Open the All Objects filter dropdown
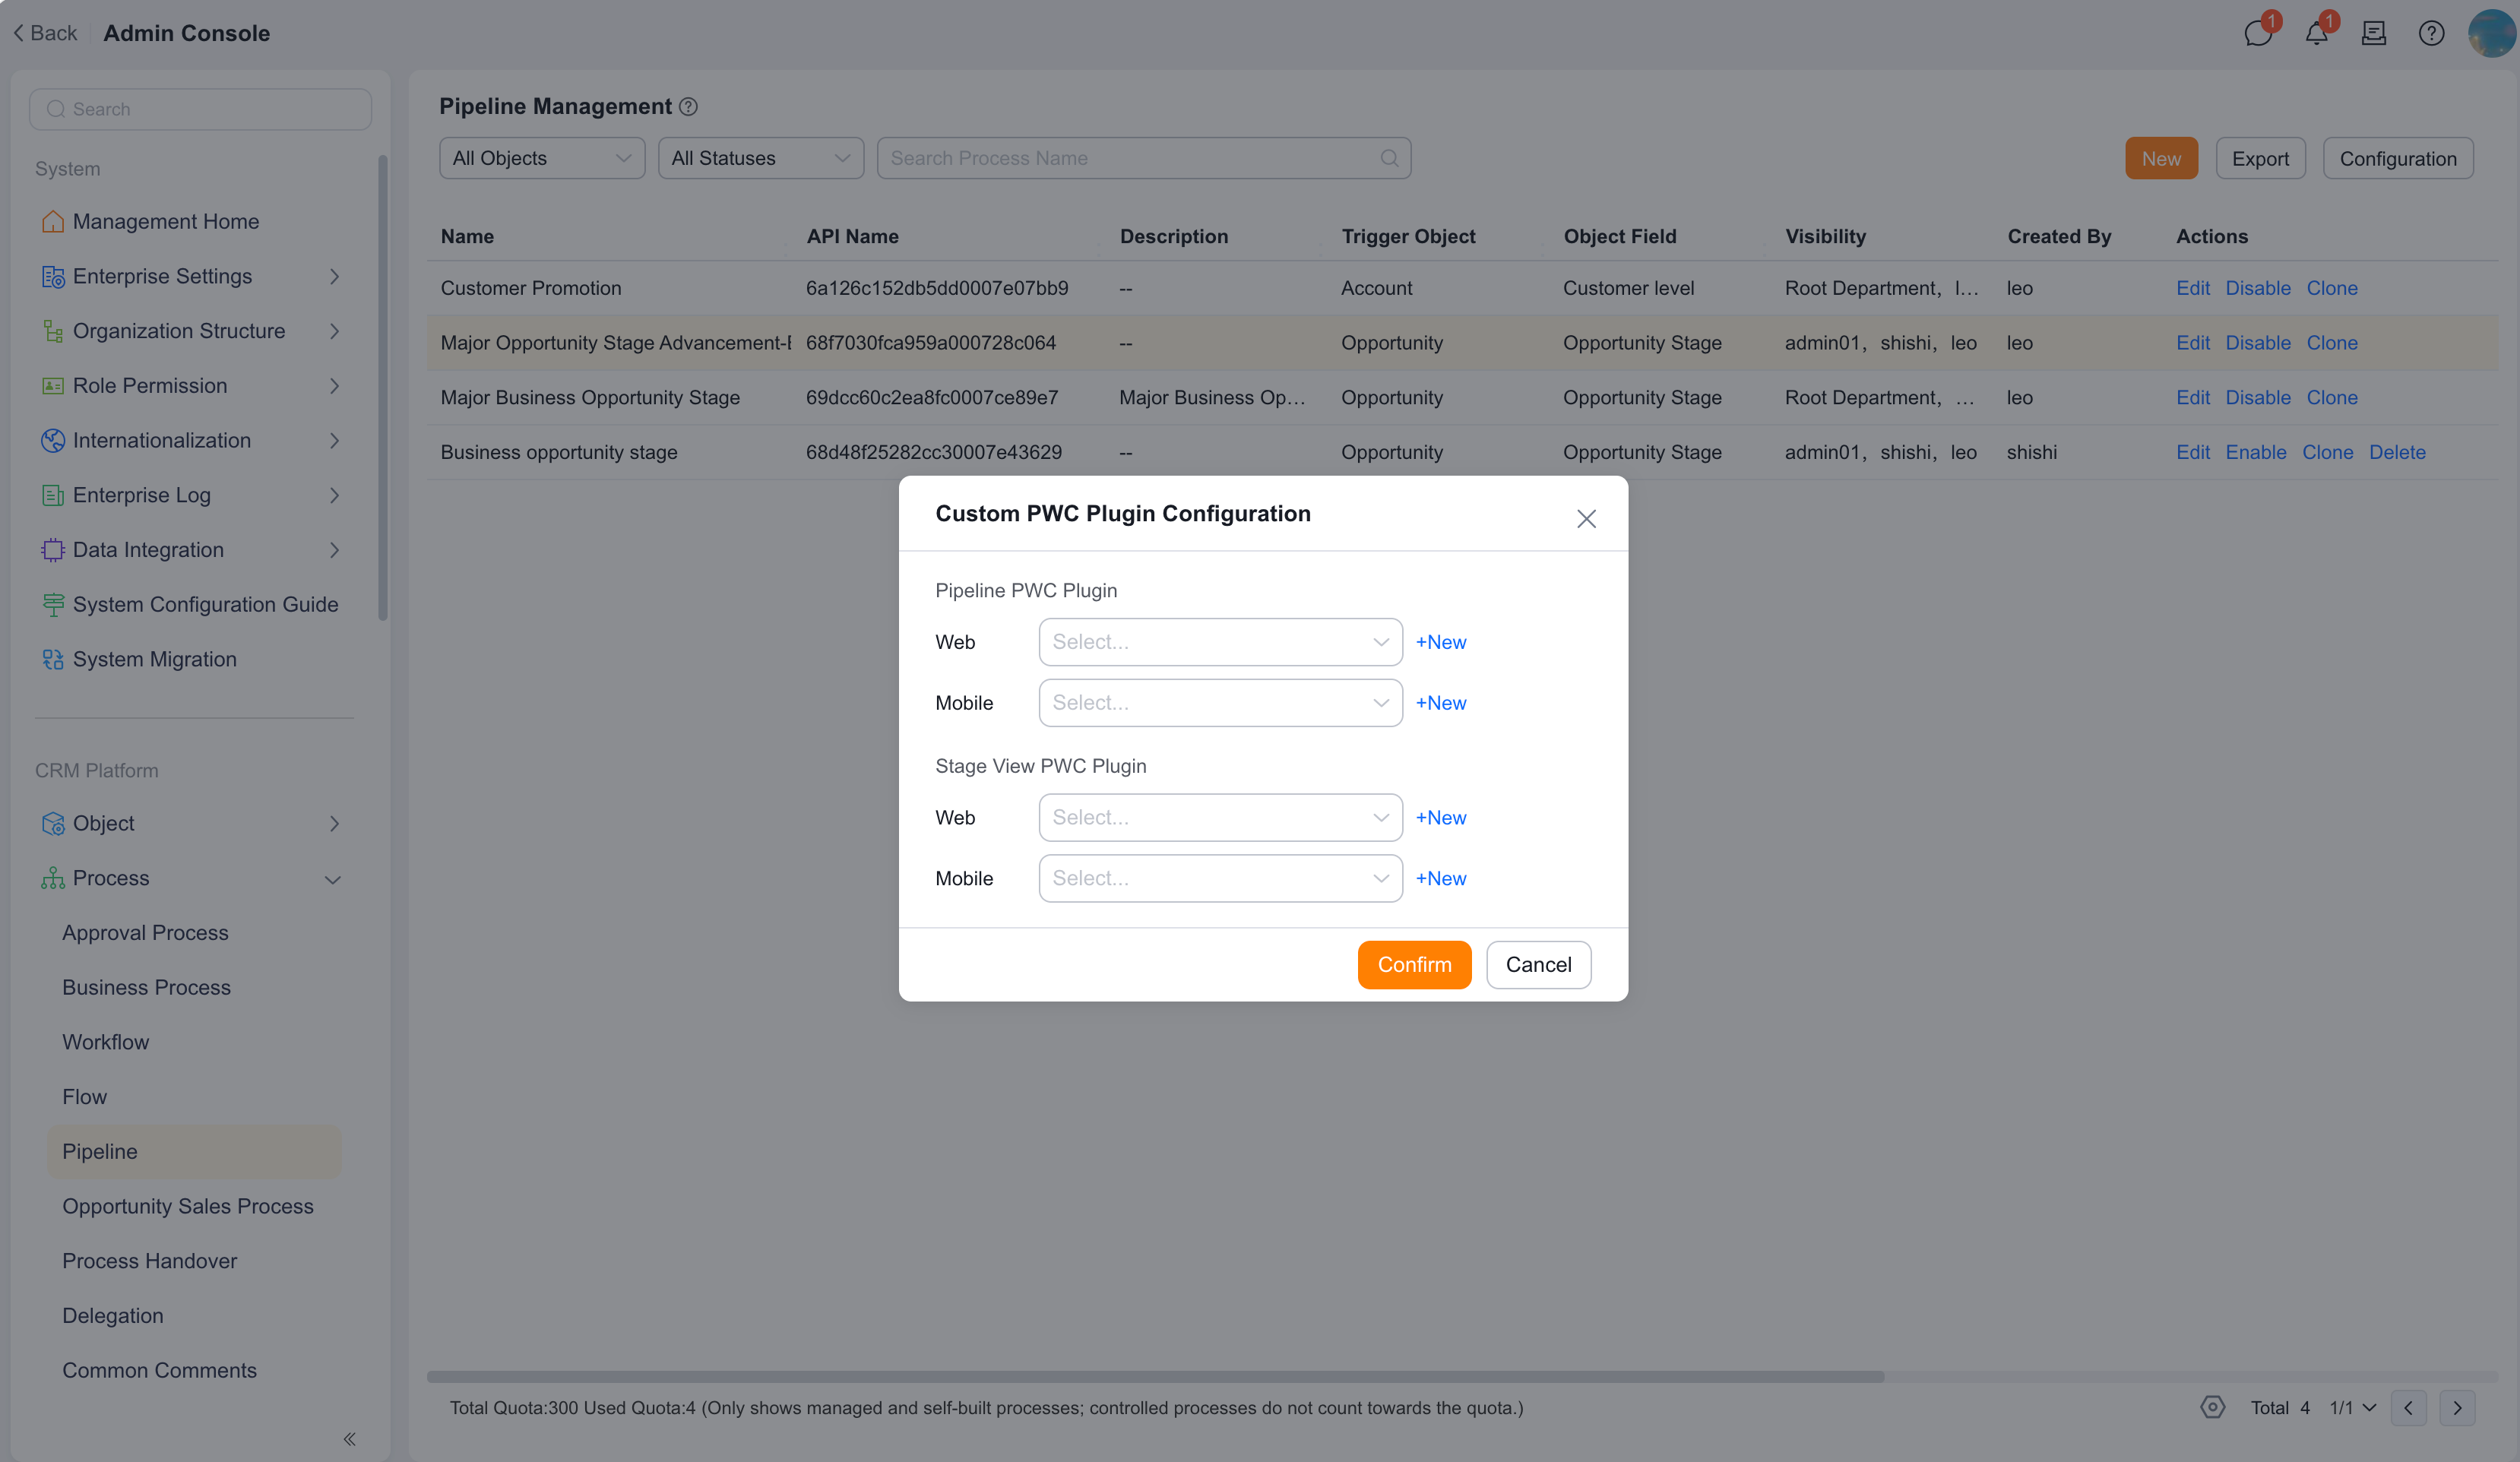 (x=542, y=158)
